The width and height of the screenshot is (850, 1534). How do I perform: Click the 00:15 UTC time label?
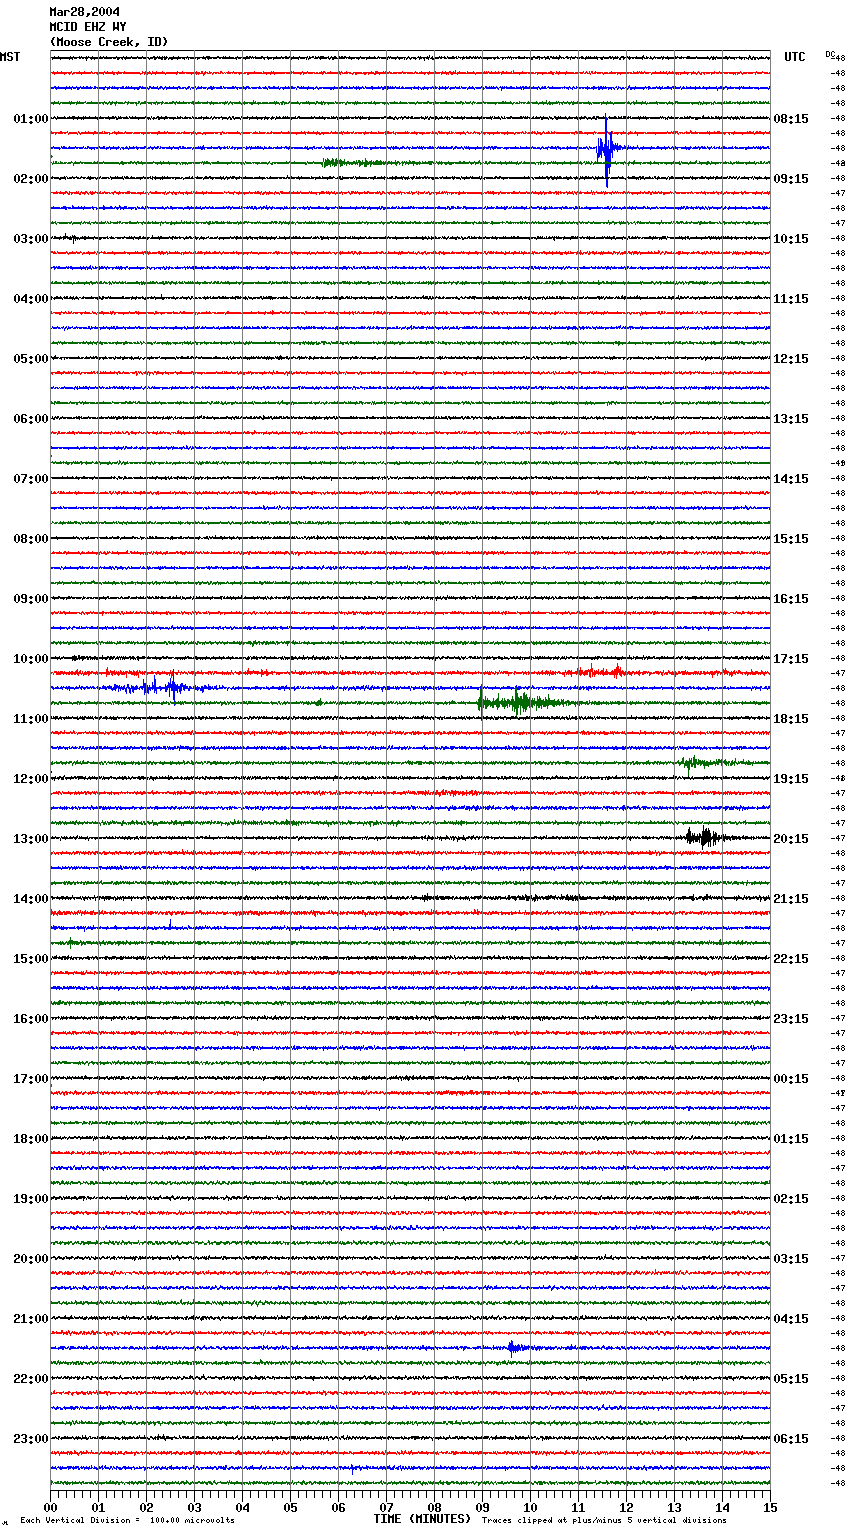pos(791,1079)
